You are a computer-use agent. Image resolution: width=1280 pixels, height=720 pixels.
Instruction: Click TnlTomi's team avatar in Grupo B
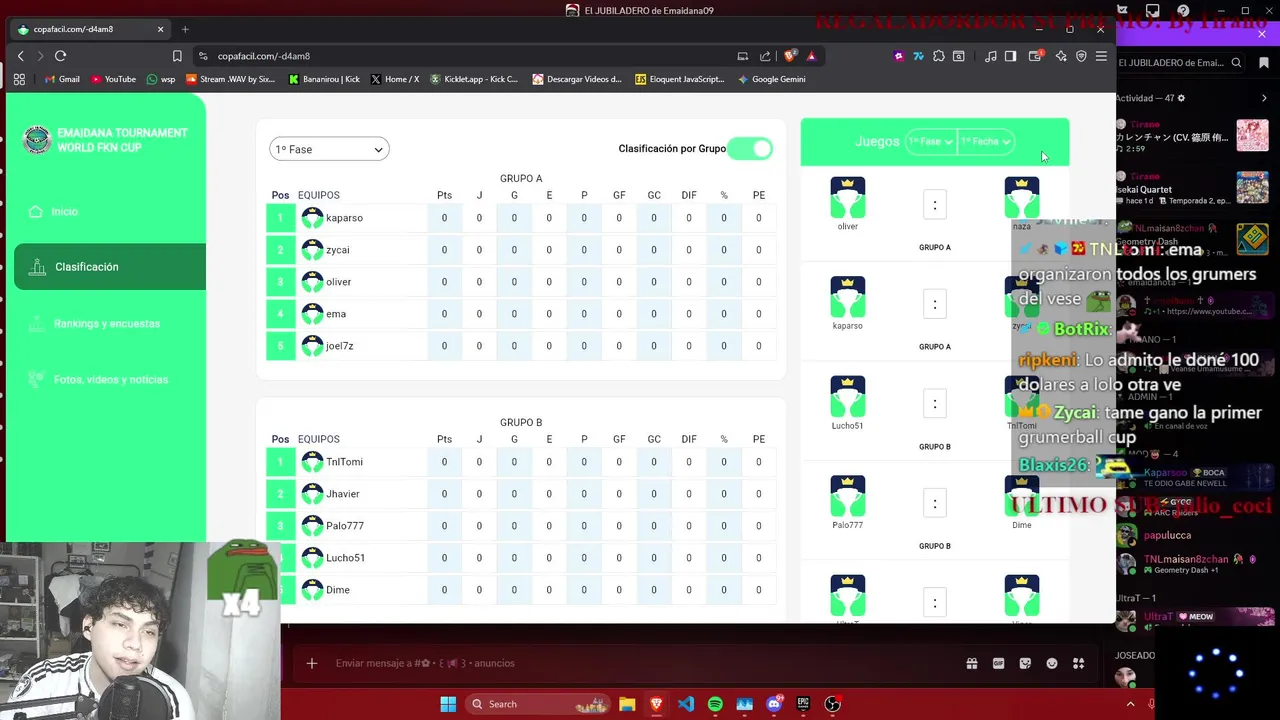click(312, 462)
